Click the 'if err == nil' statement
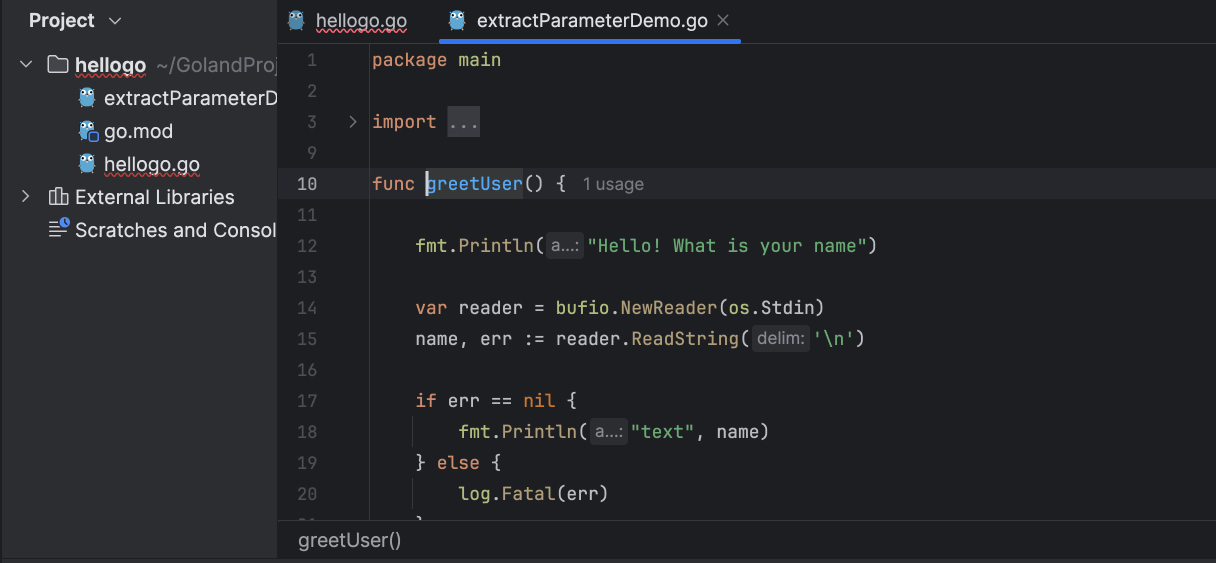The width and height of the screenshot is (1216, 563). (496, 401)
